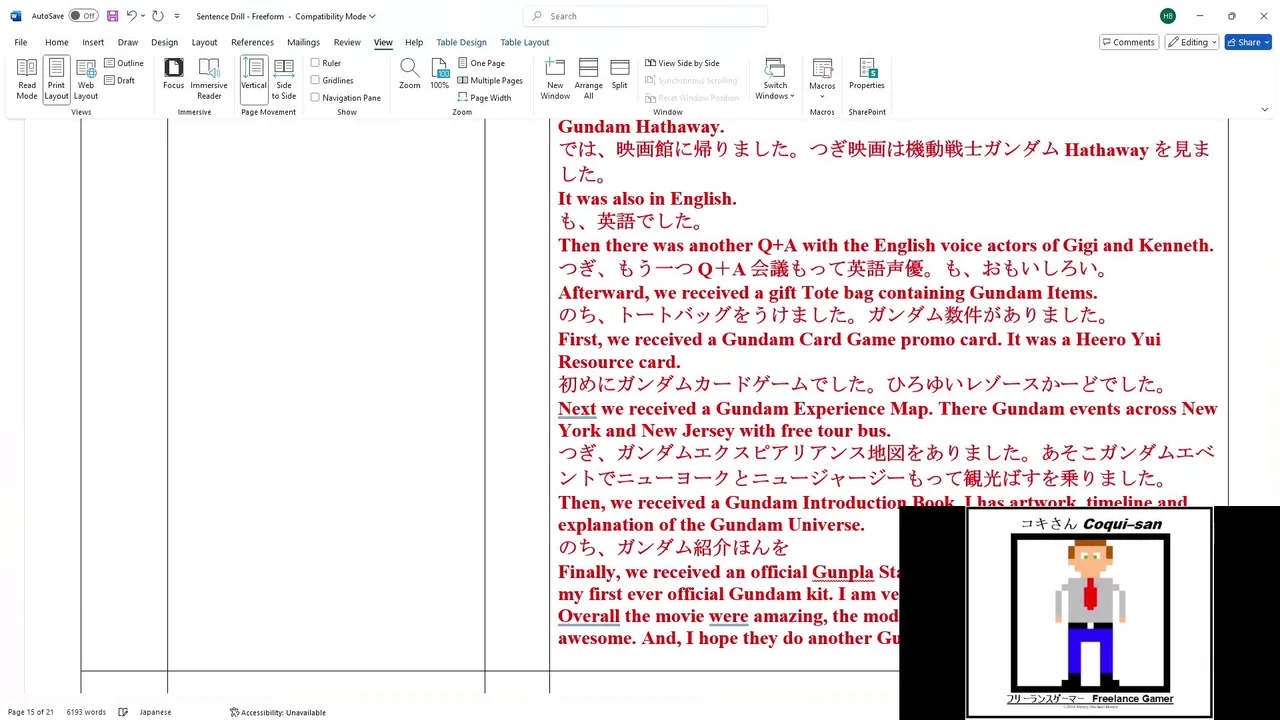Customize Quick Access Toolbar dropdown
Screen dimensions: 1280x720
[177, 16]
